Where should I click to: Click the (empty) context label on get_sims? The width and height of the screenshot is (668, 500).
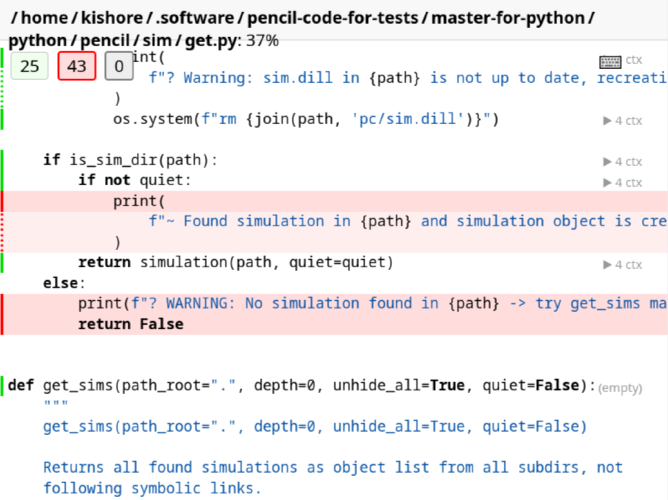[x=619, y=387]
